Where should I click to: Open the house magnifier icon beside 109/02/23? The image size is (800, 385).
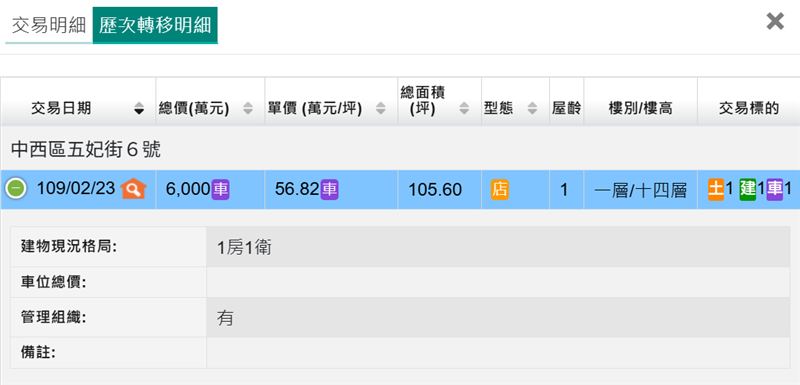(x=133, y=189)
